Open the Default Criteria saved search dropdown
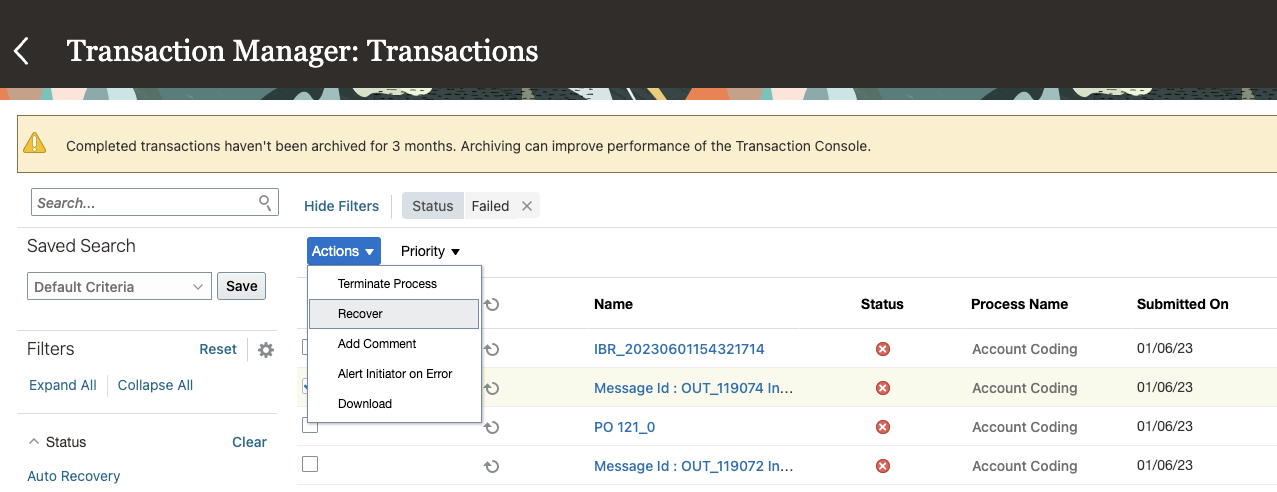 tap(119, 287)
